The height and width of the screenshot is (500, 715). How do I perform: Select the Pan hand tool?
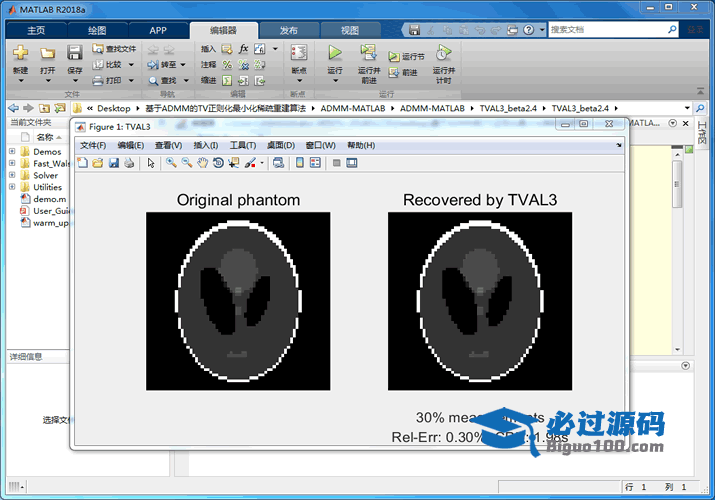tap(202, 163)
